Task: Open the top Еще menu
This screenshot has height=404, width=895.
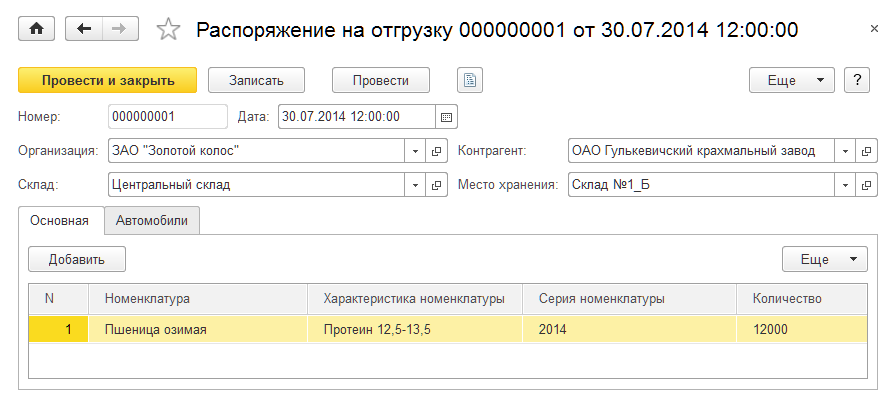Action: [x=792, y=80]
